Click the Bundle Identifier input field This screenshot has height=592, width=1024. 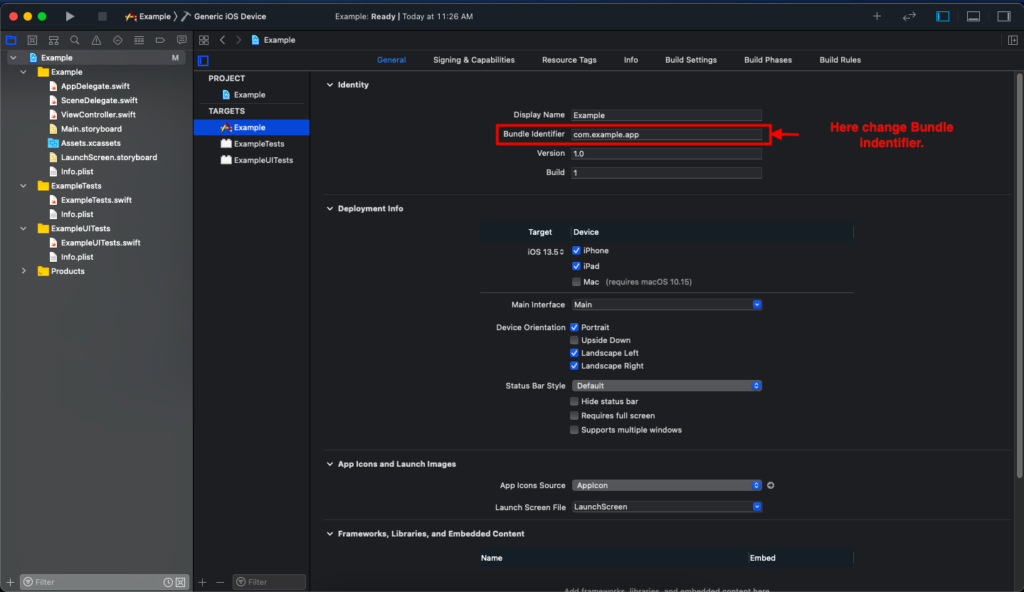point(667,133)
